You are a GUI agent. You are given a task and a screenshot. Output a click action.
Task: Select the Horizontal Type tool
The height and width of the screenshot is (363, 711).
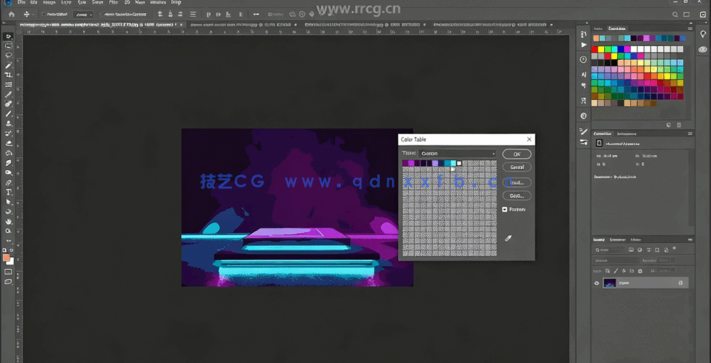point(8,192)
